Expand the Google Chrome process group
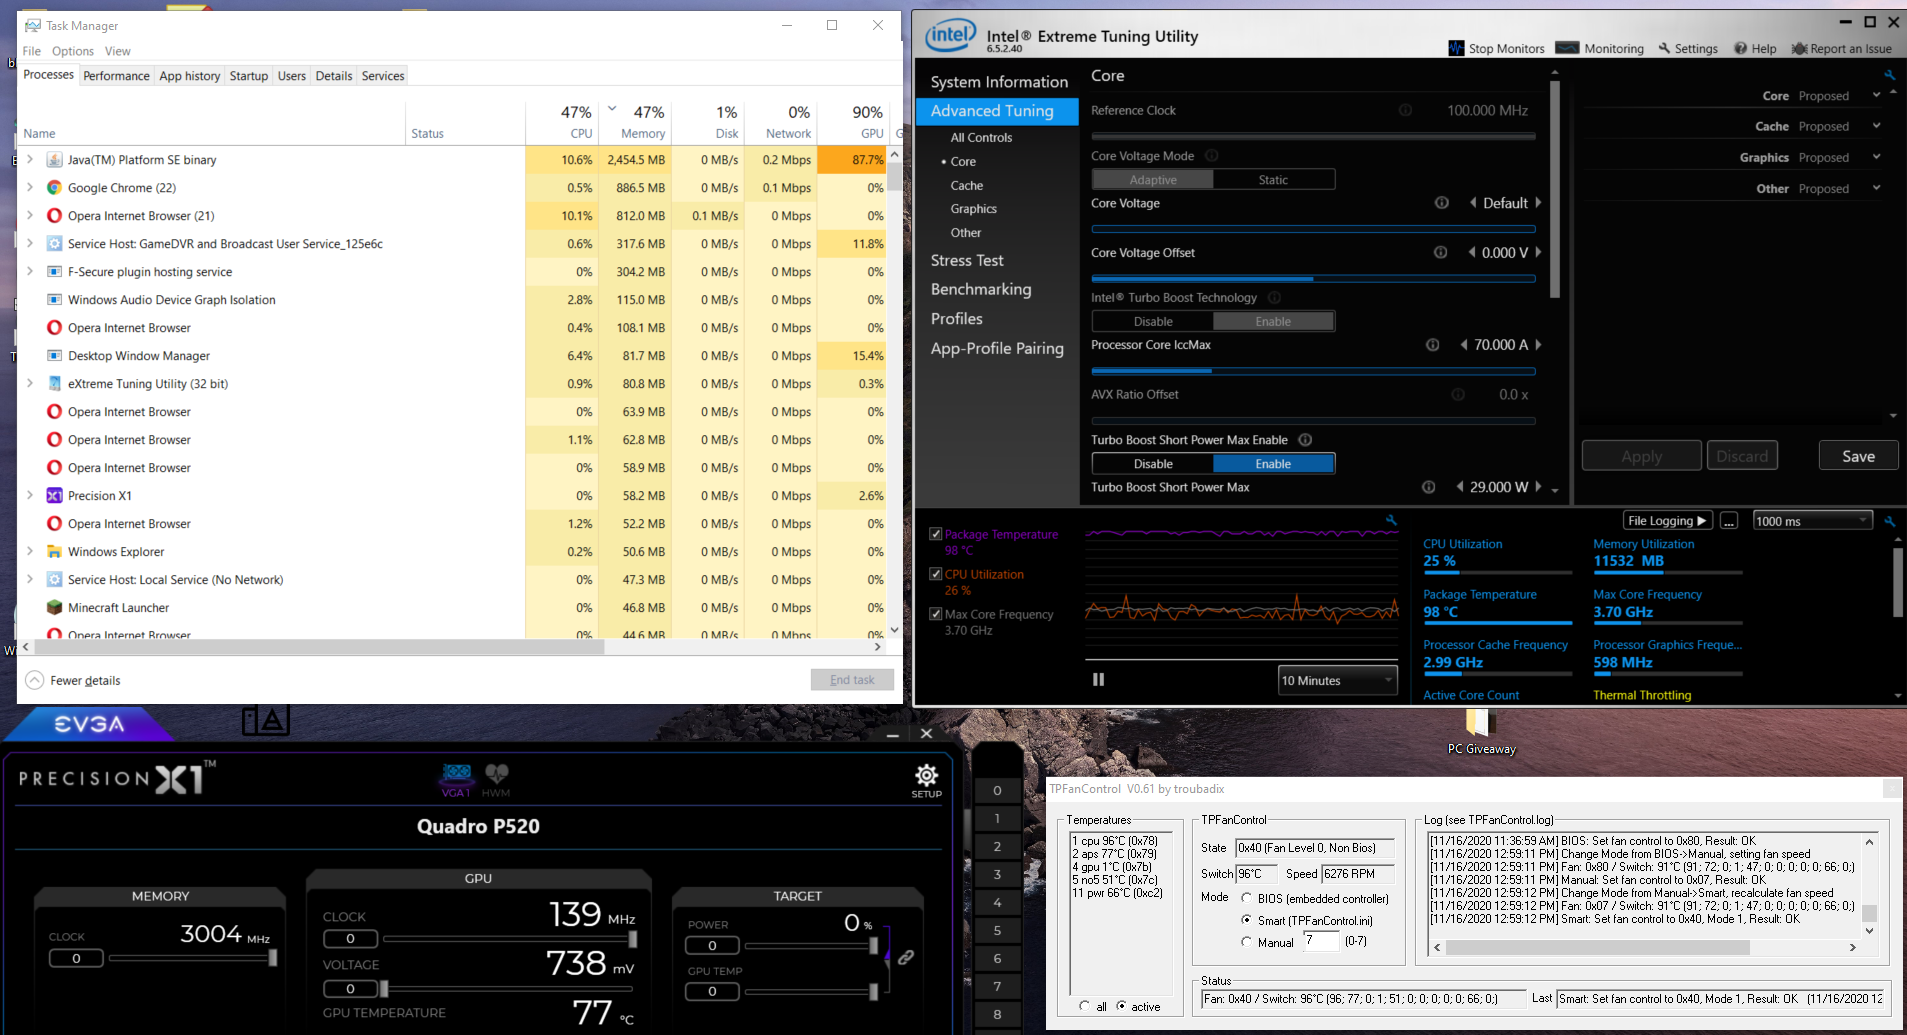Screen dimensions: 1907x1035 pos(30,188)
